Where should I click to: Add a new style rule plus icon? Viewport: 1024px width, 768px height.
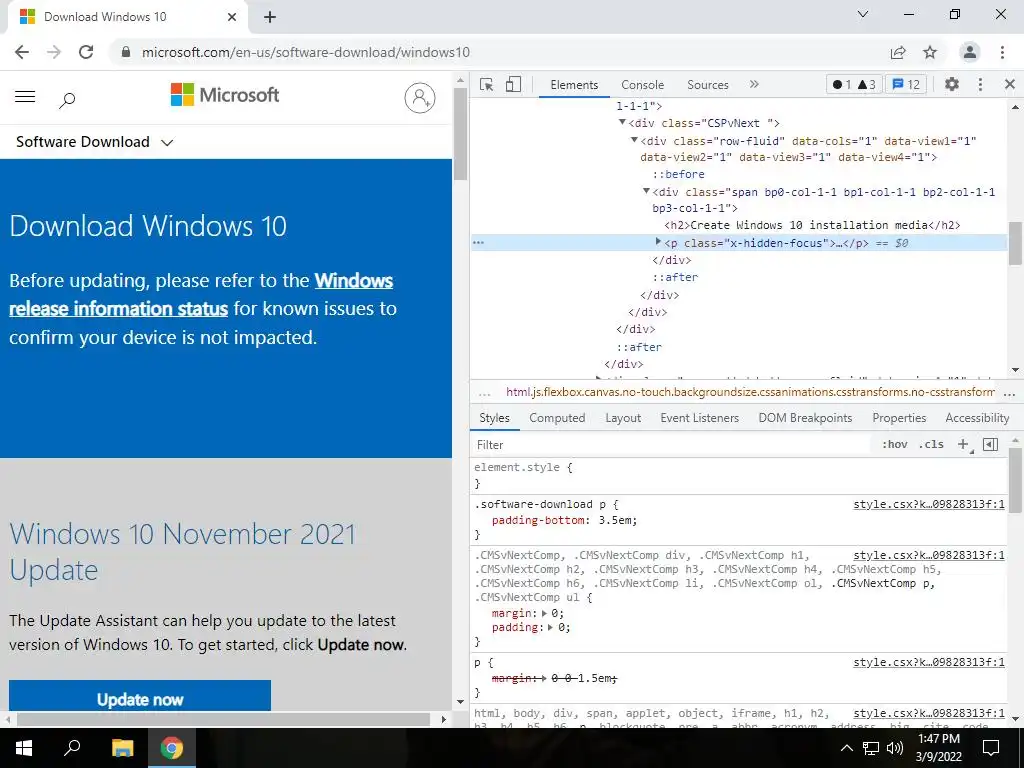click(963, 445)
